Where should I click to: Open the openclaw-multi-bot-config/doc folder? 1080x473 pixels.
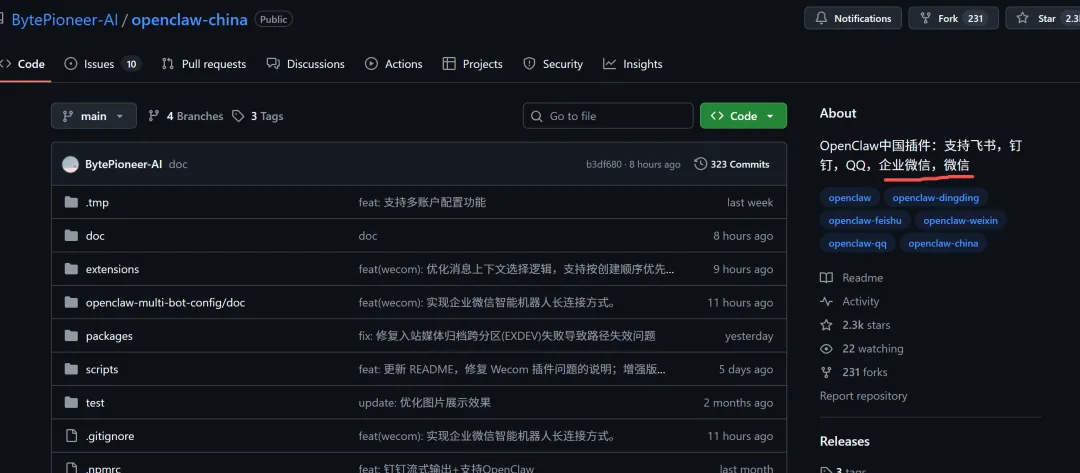tap(165, 302)
